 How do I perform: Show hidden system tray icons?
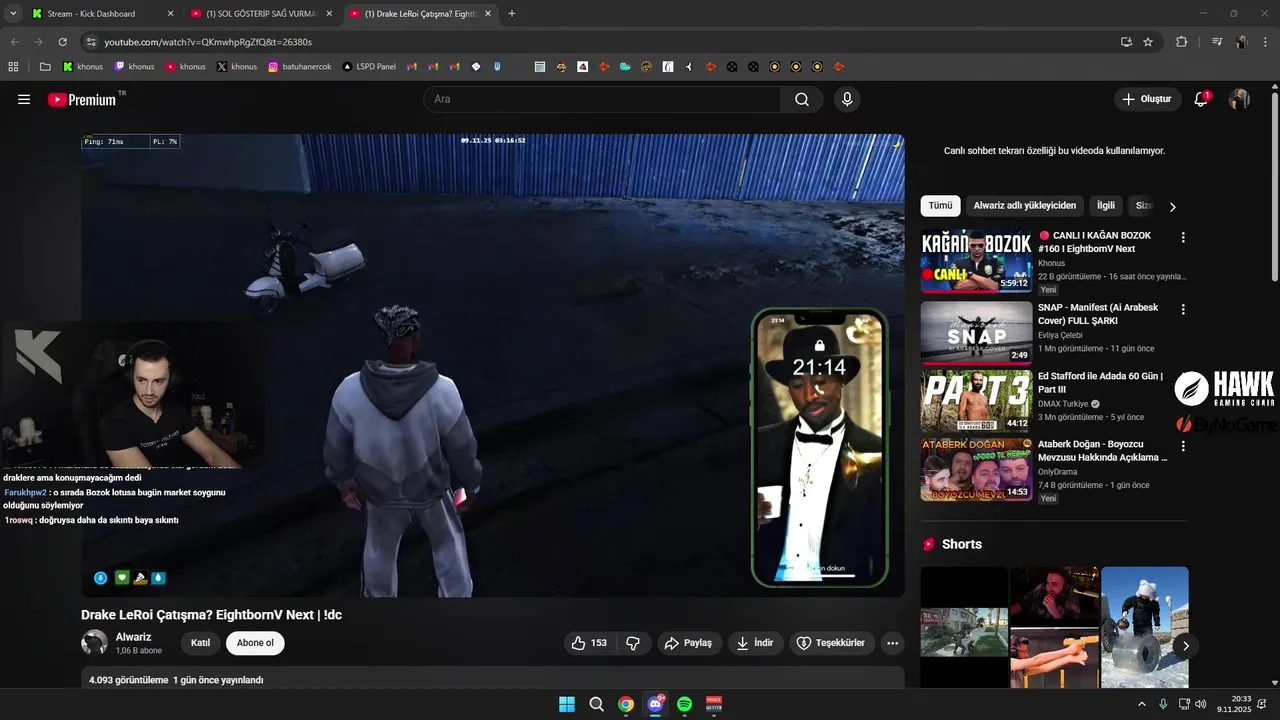click(1142, 704)
